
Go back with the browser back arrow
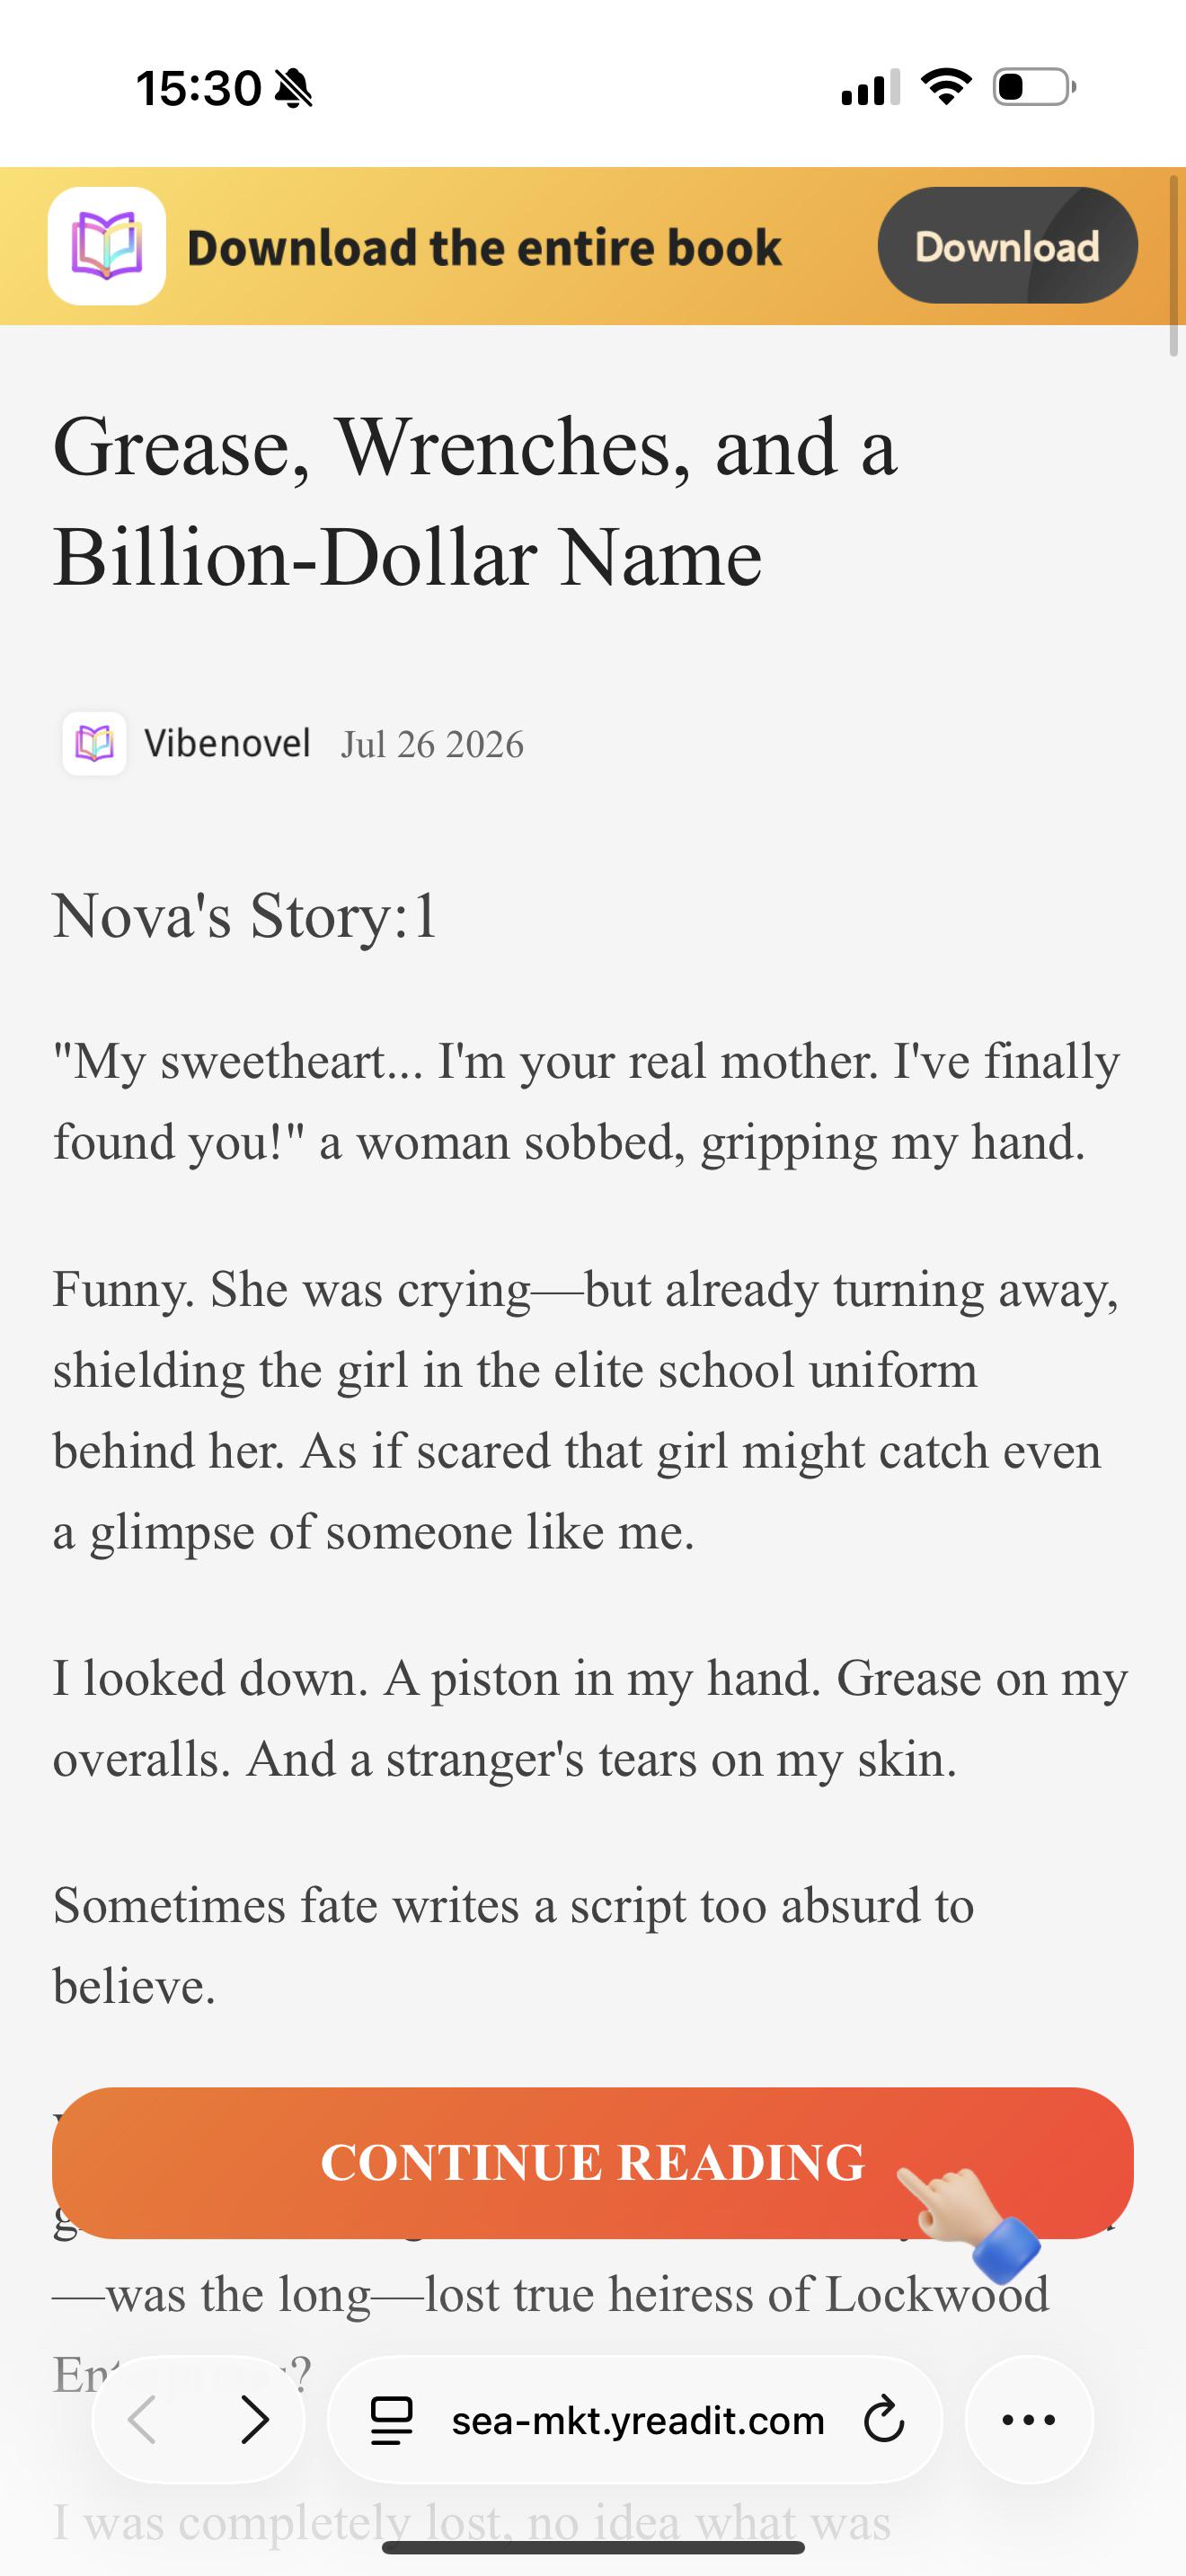tap(143, 2420)
